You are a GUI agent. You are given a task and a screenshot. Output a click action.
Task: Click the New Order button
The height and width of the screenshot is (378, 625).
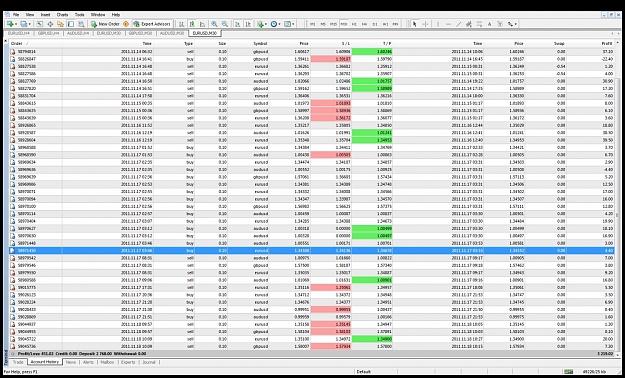[105, 24]
